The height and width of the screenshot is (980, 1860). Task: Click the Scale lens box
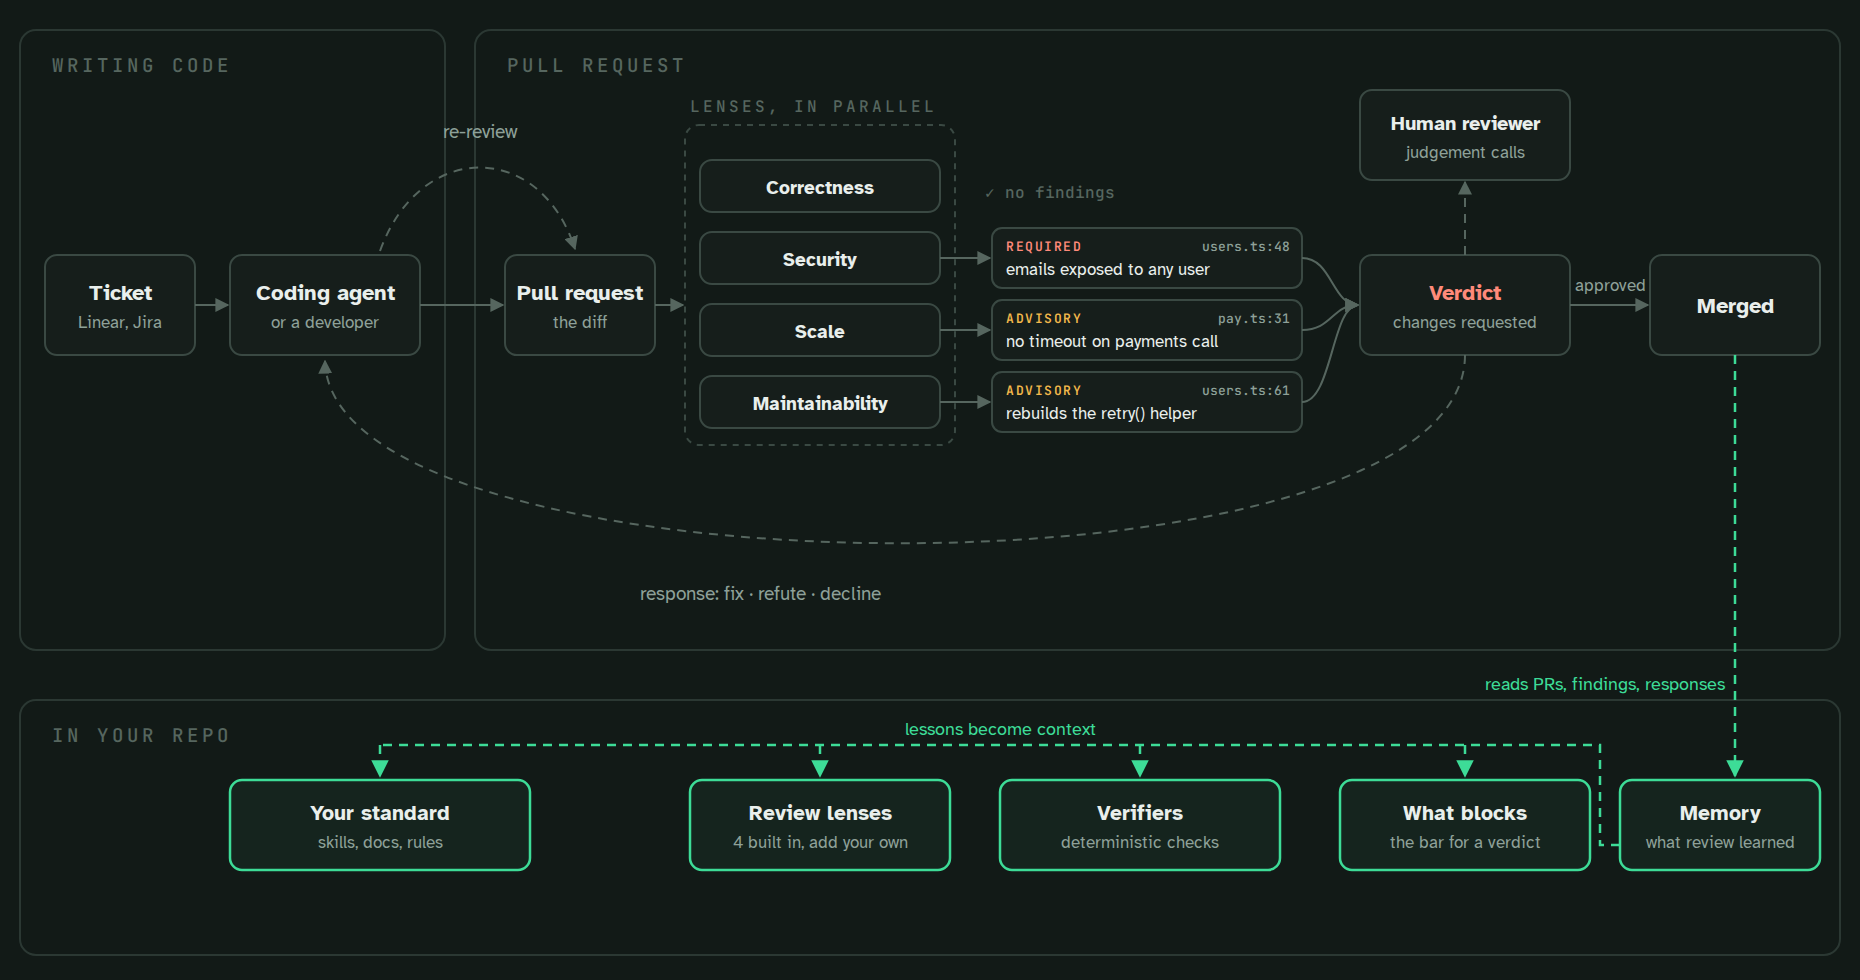point(820,331)
